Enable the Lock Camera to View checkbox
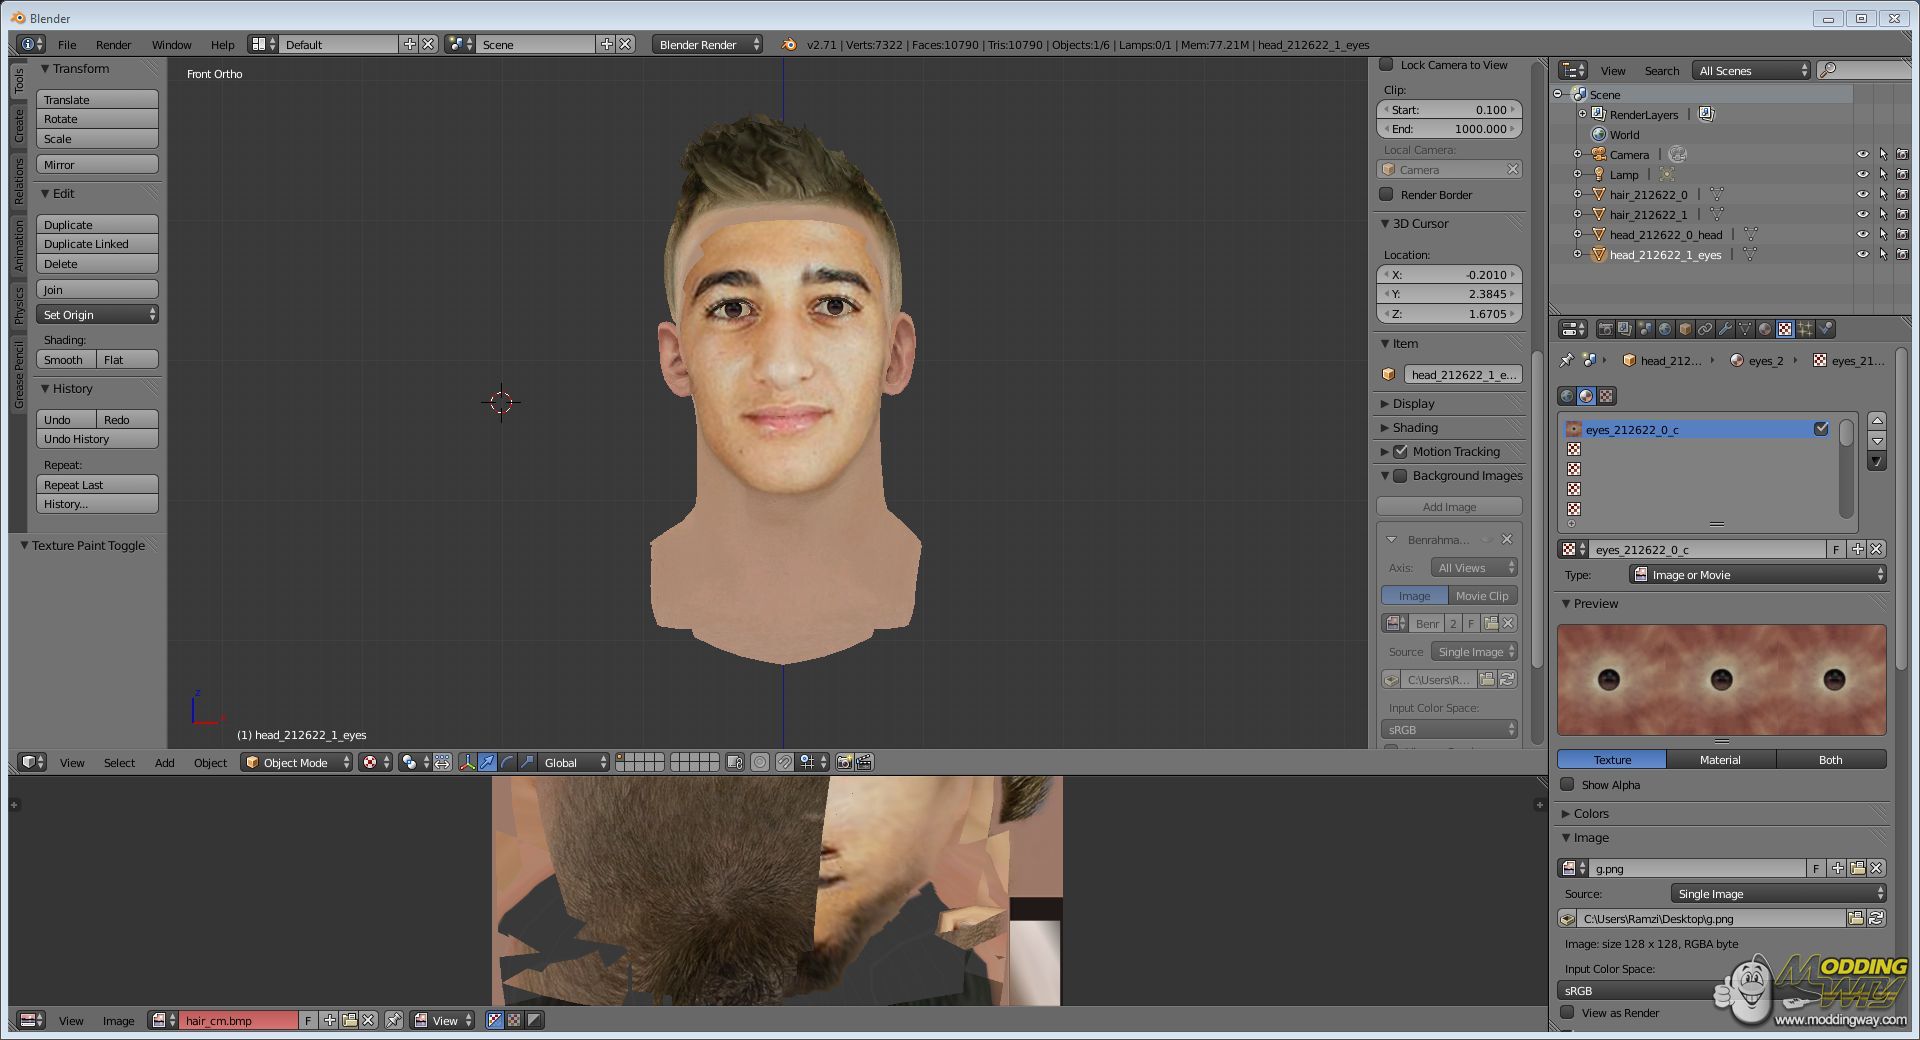The width and height of the screenshot is (1920, 1040). (x=1386, y=65)
